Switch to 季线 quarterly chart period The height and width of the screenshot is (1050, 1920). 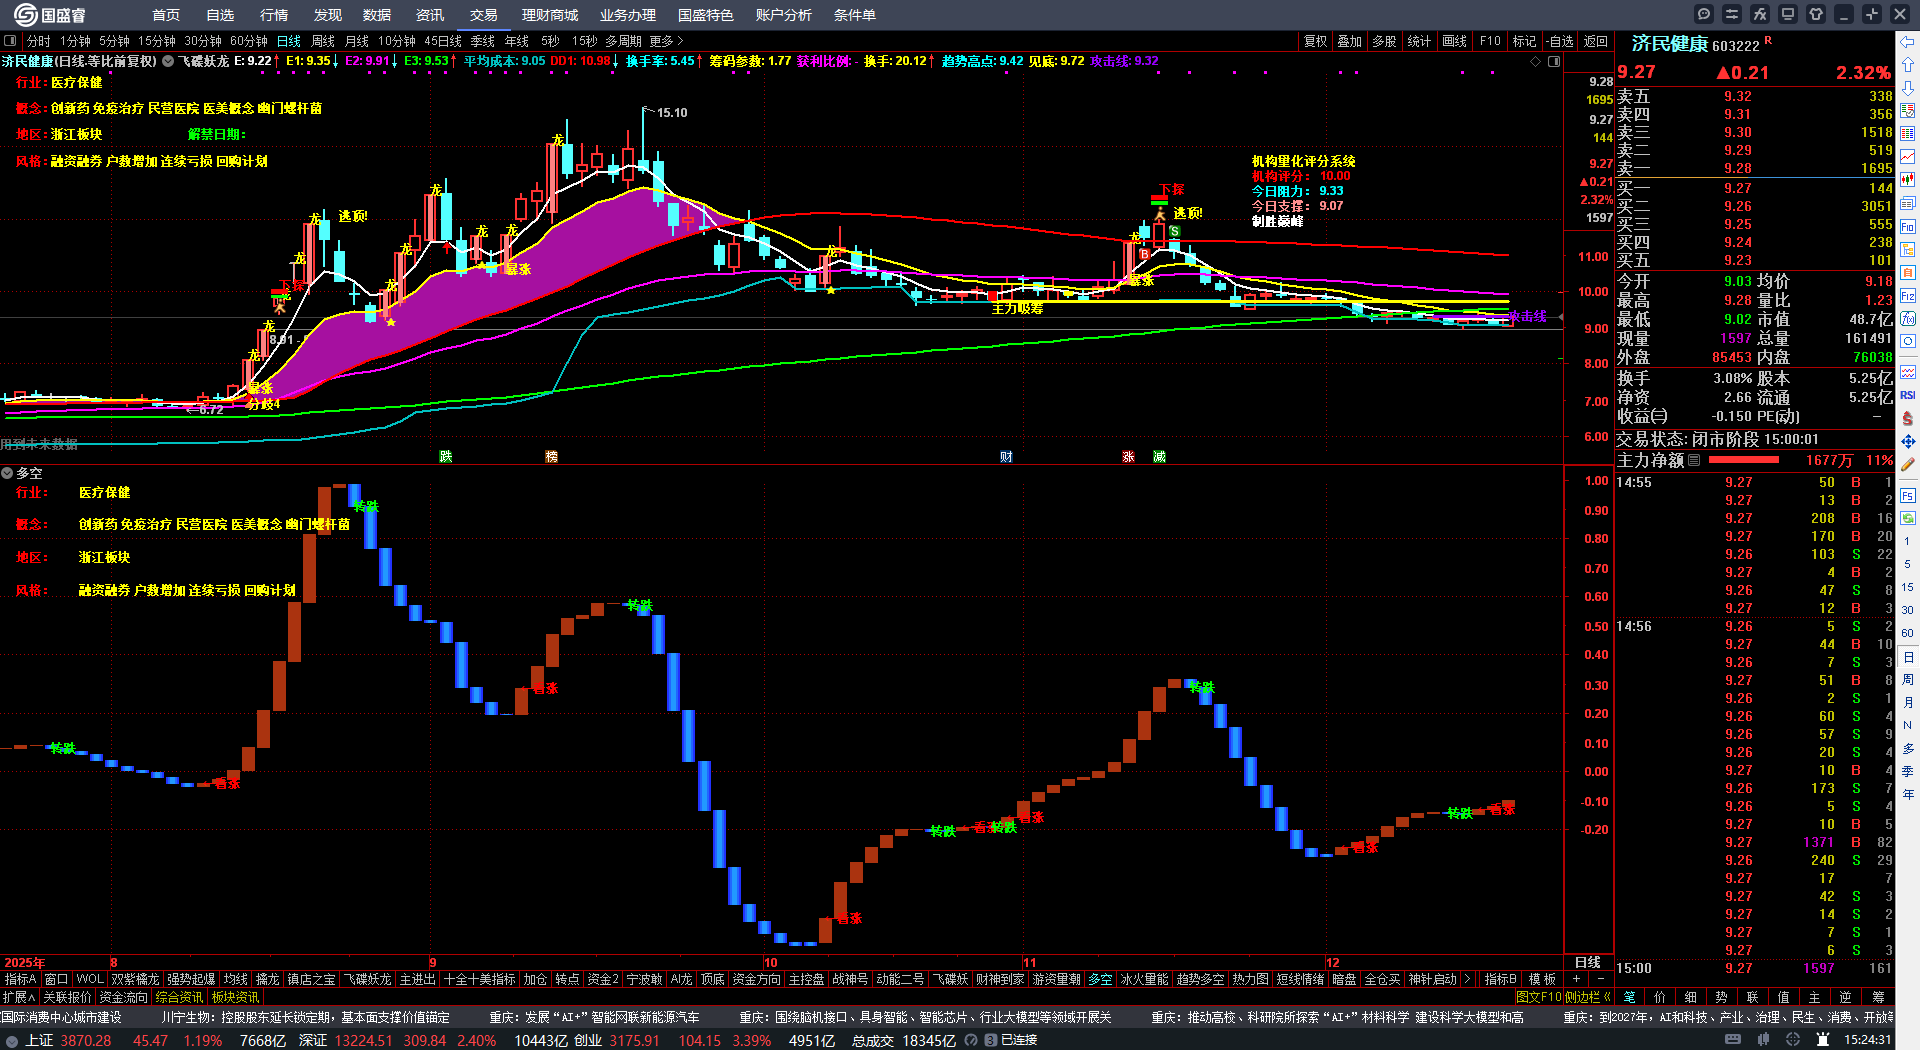coord(483,41)
